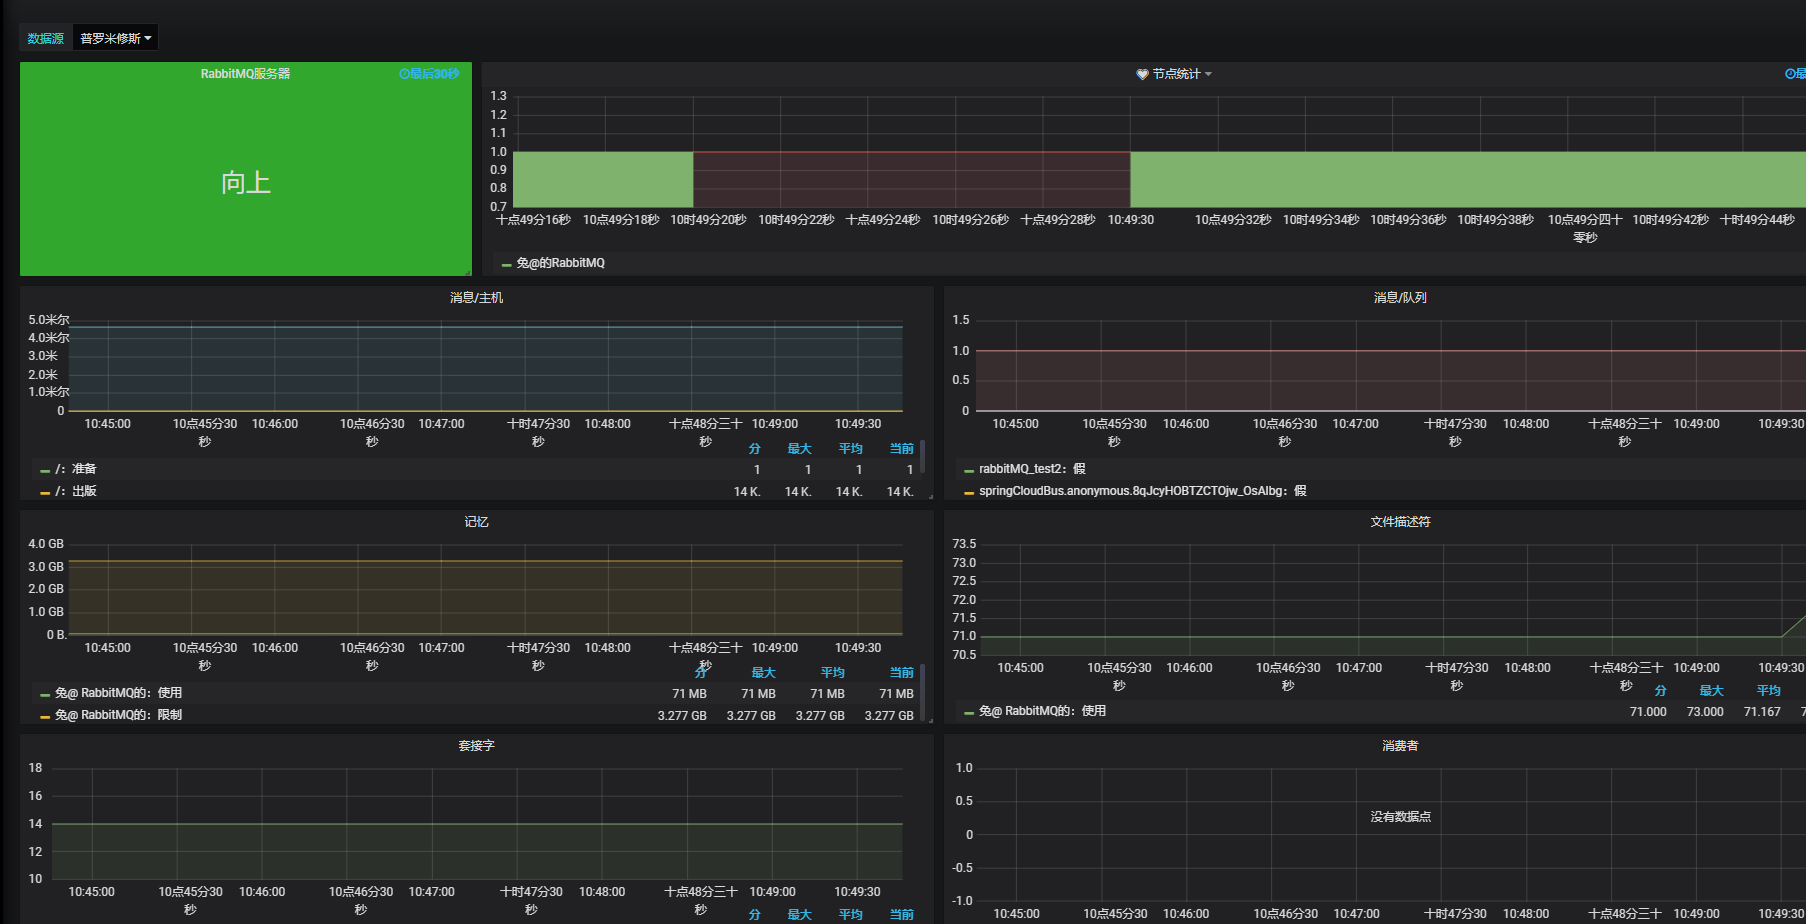The image size is (1806, 924).
Task: Open the 记忆 panel title menu
Action: (x=475, y=520)
